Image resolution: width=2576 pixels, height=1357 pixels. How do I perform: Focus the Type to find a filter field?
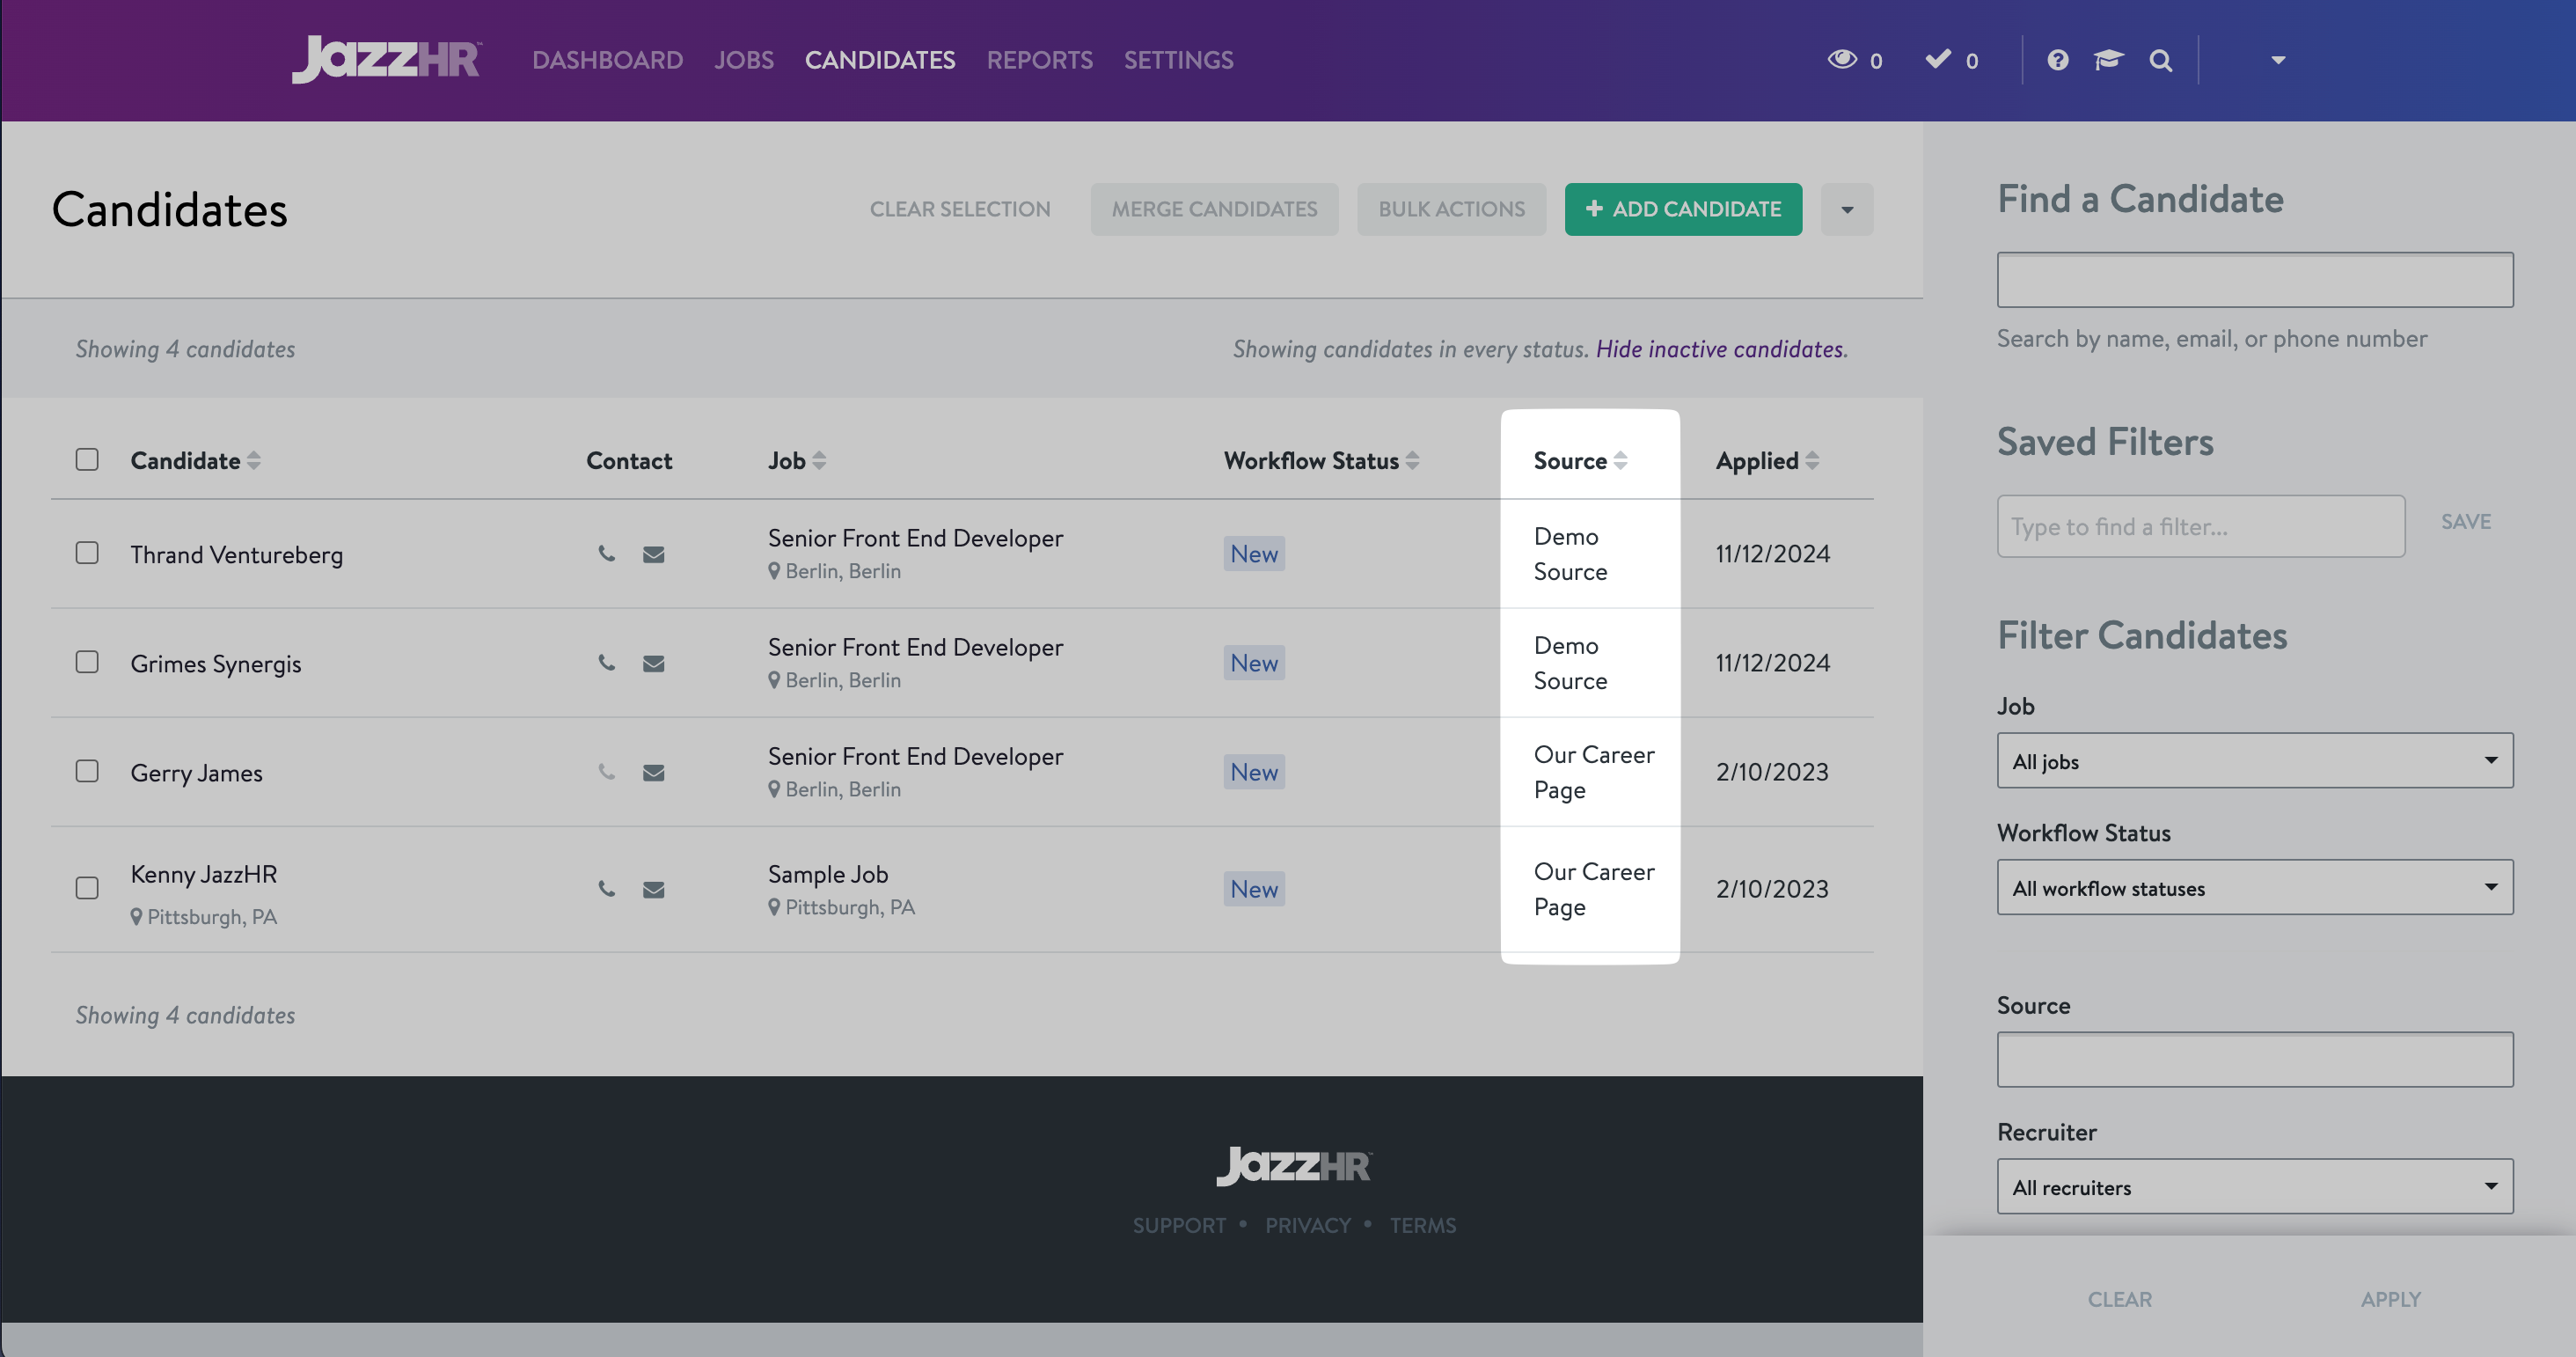tap(2201, 526)
